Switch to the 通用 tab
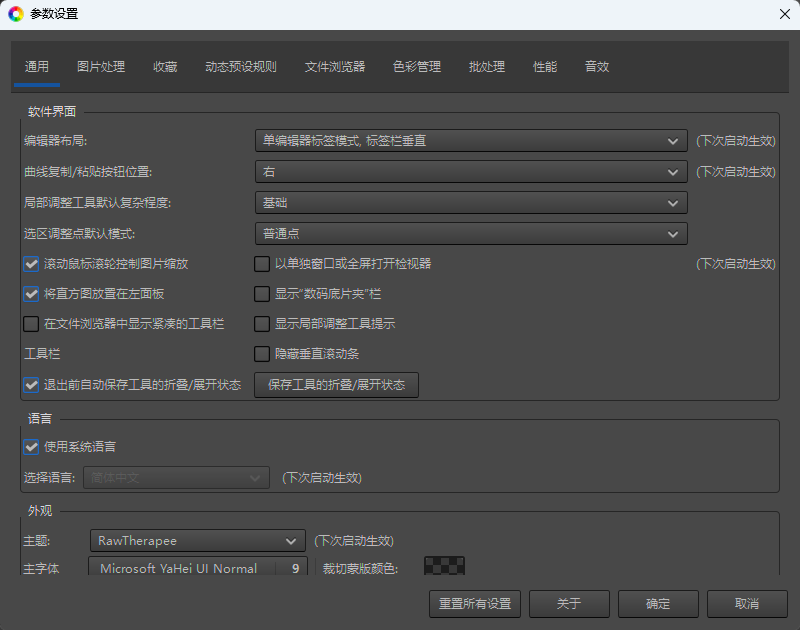Image resolution: width=800 pixels, height=630 pixels. (37, 67)
